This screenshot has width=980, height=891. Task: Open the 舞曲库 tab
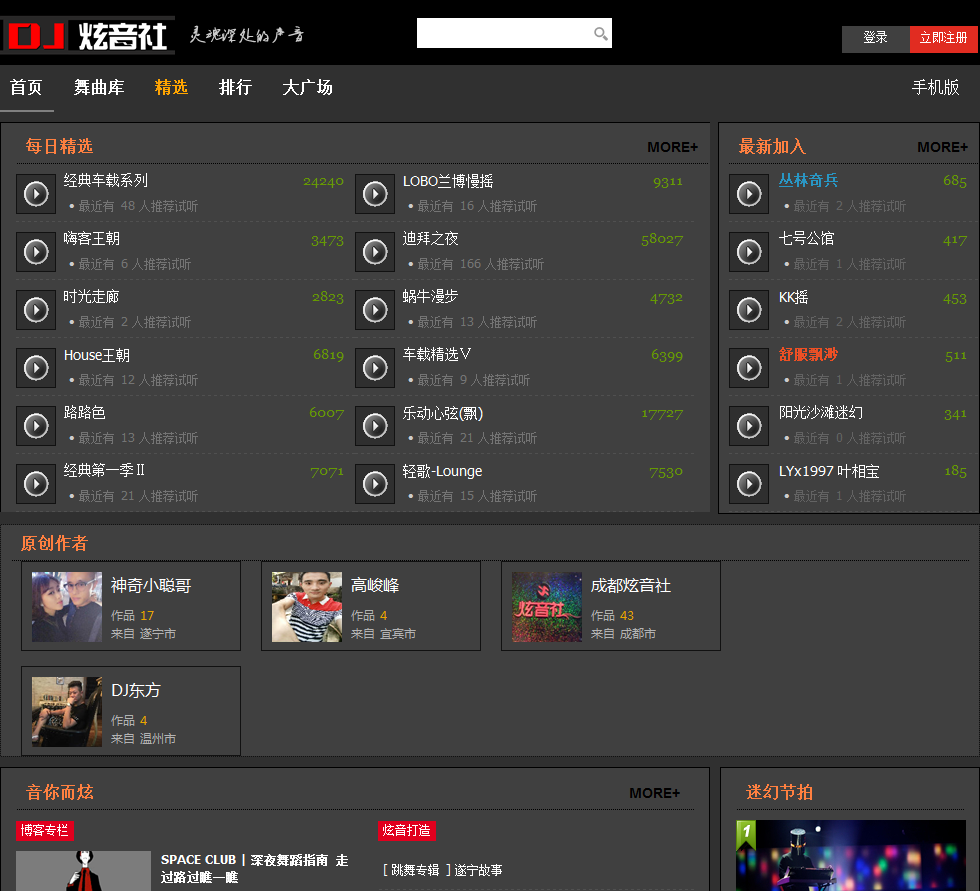[x=99, y=87]
